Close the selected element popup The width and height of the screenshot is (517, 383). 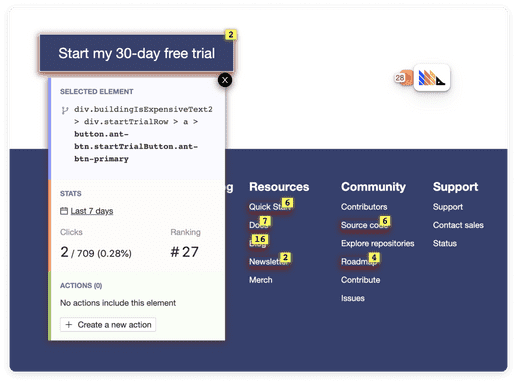point(225,80)
